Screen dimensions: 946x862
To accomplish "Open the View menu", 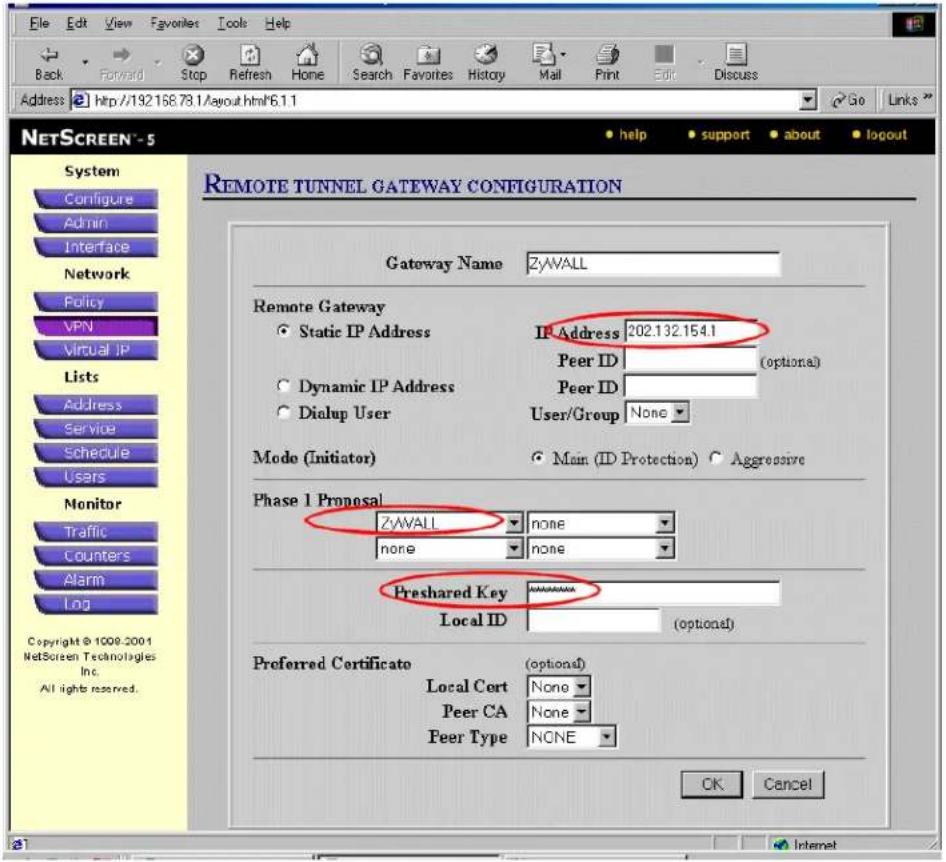I will (118, 23).
